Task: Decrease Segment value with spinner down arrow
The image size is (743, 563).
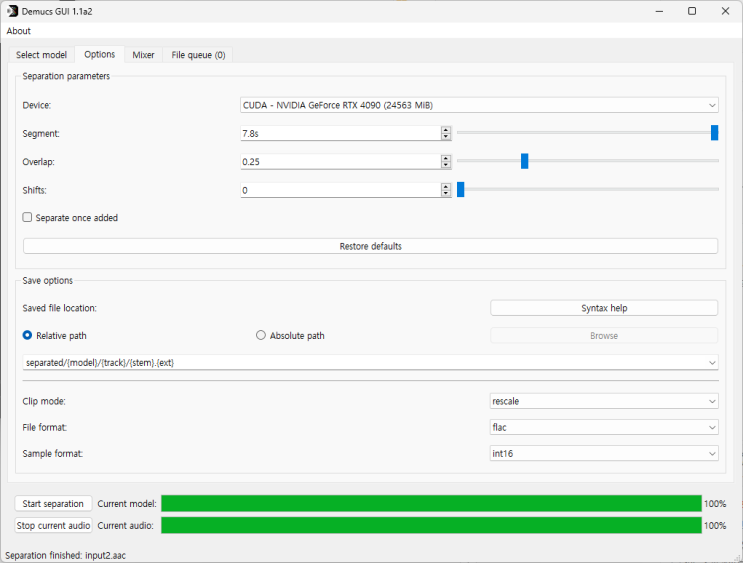Action: point(445,136)
